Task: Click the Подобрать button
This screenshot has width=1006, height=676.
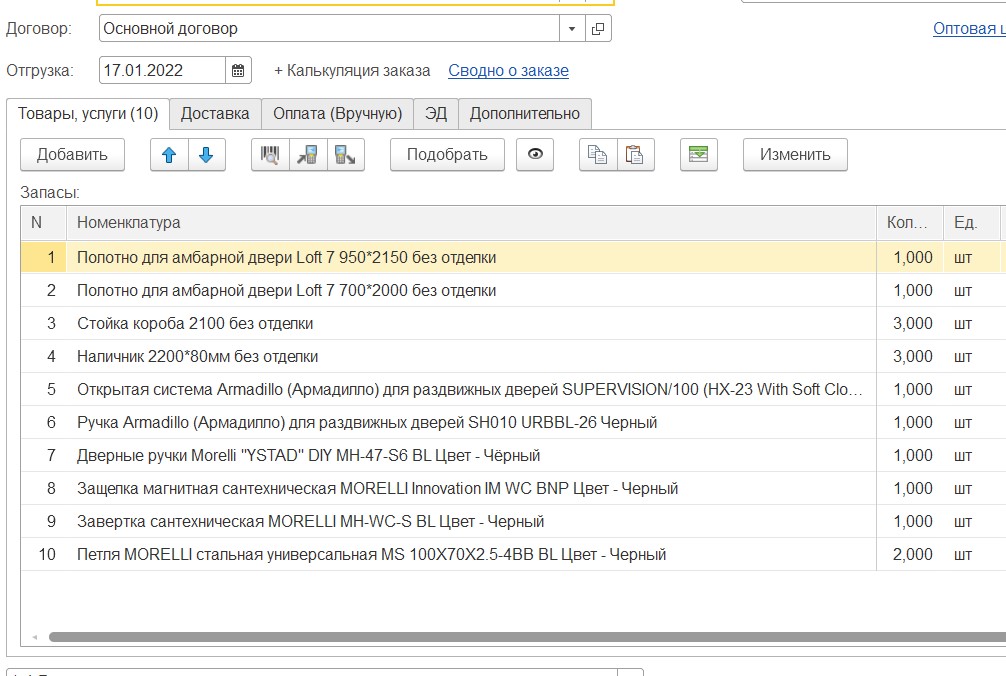Action: click(x=447, y=155)
